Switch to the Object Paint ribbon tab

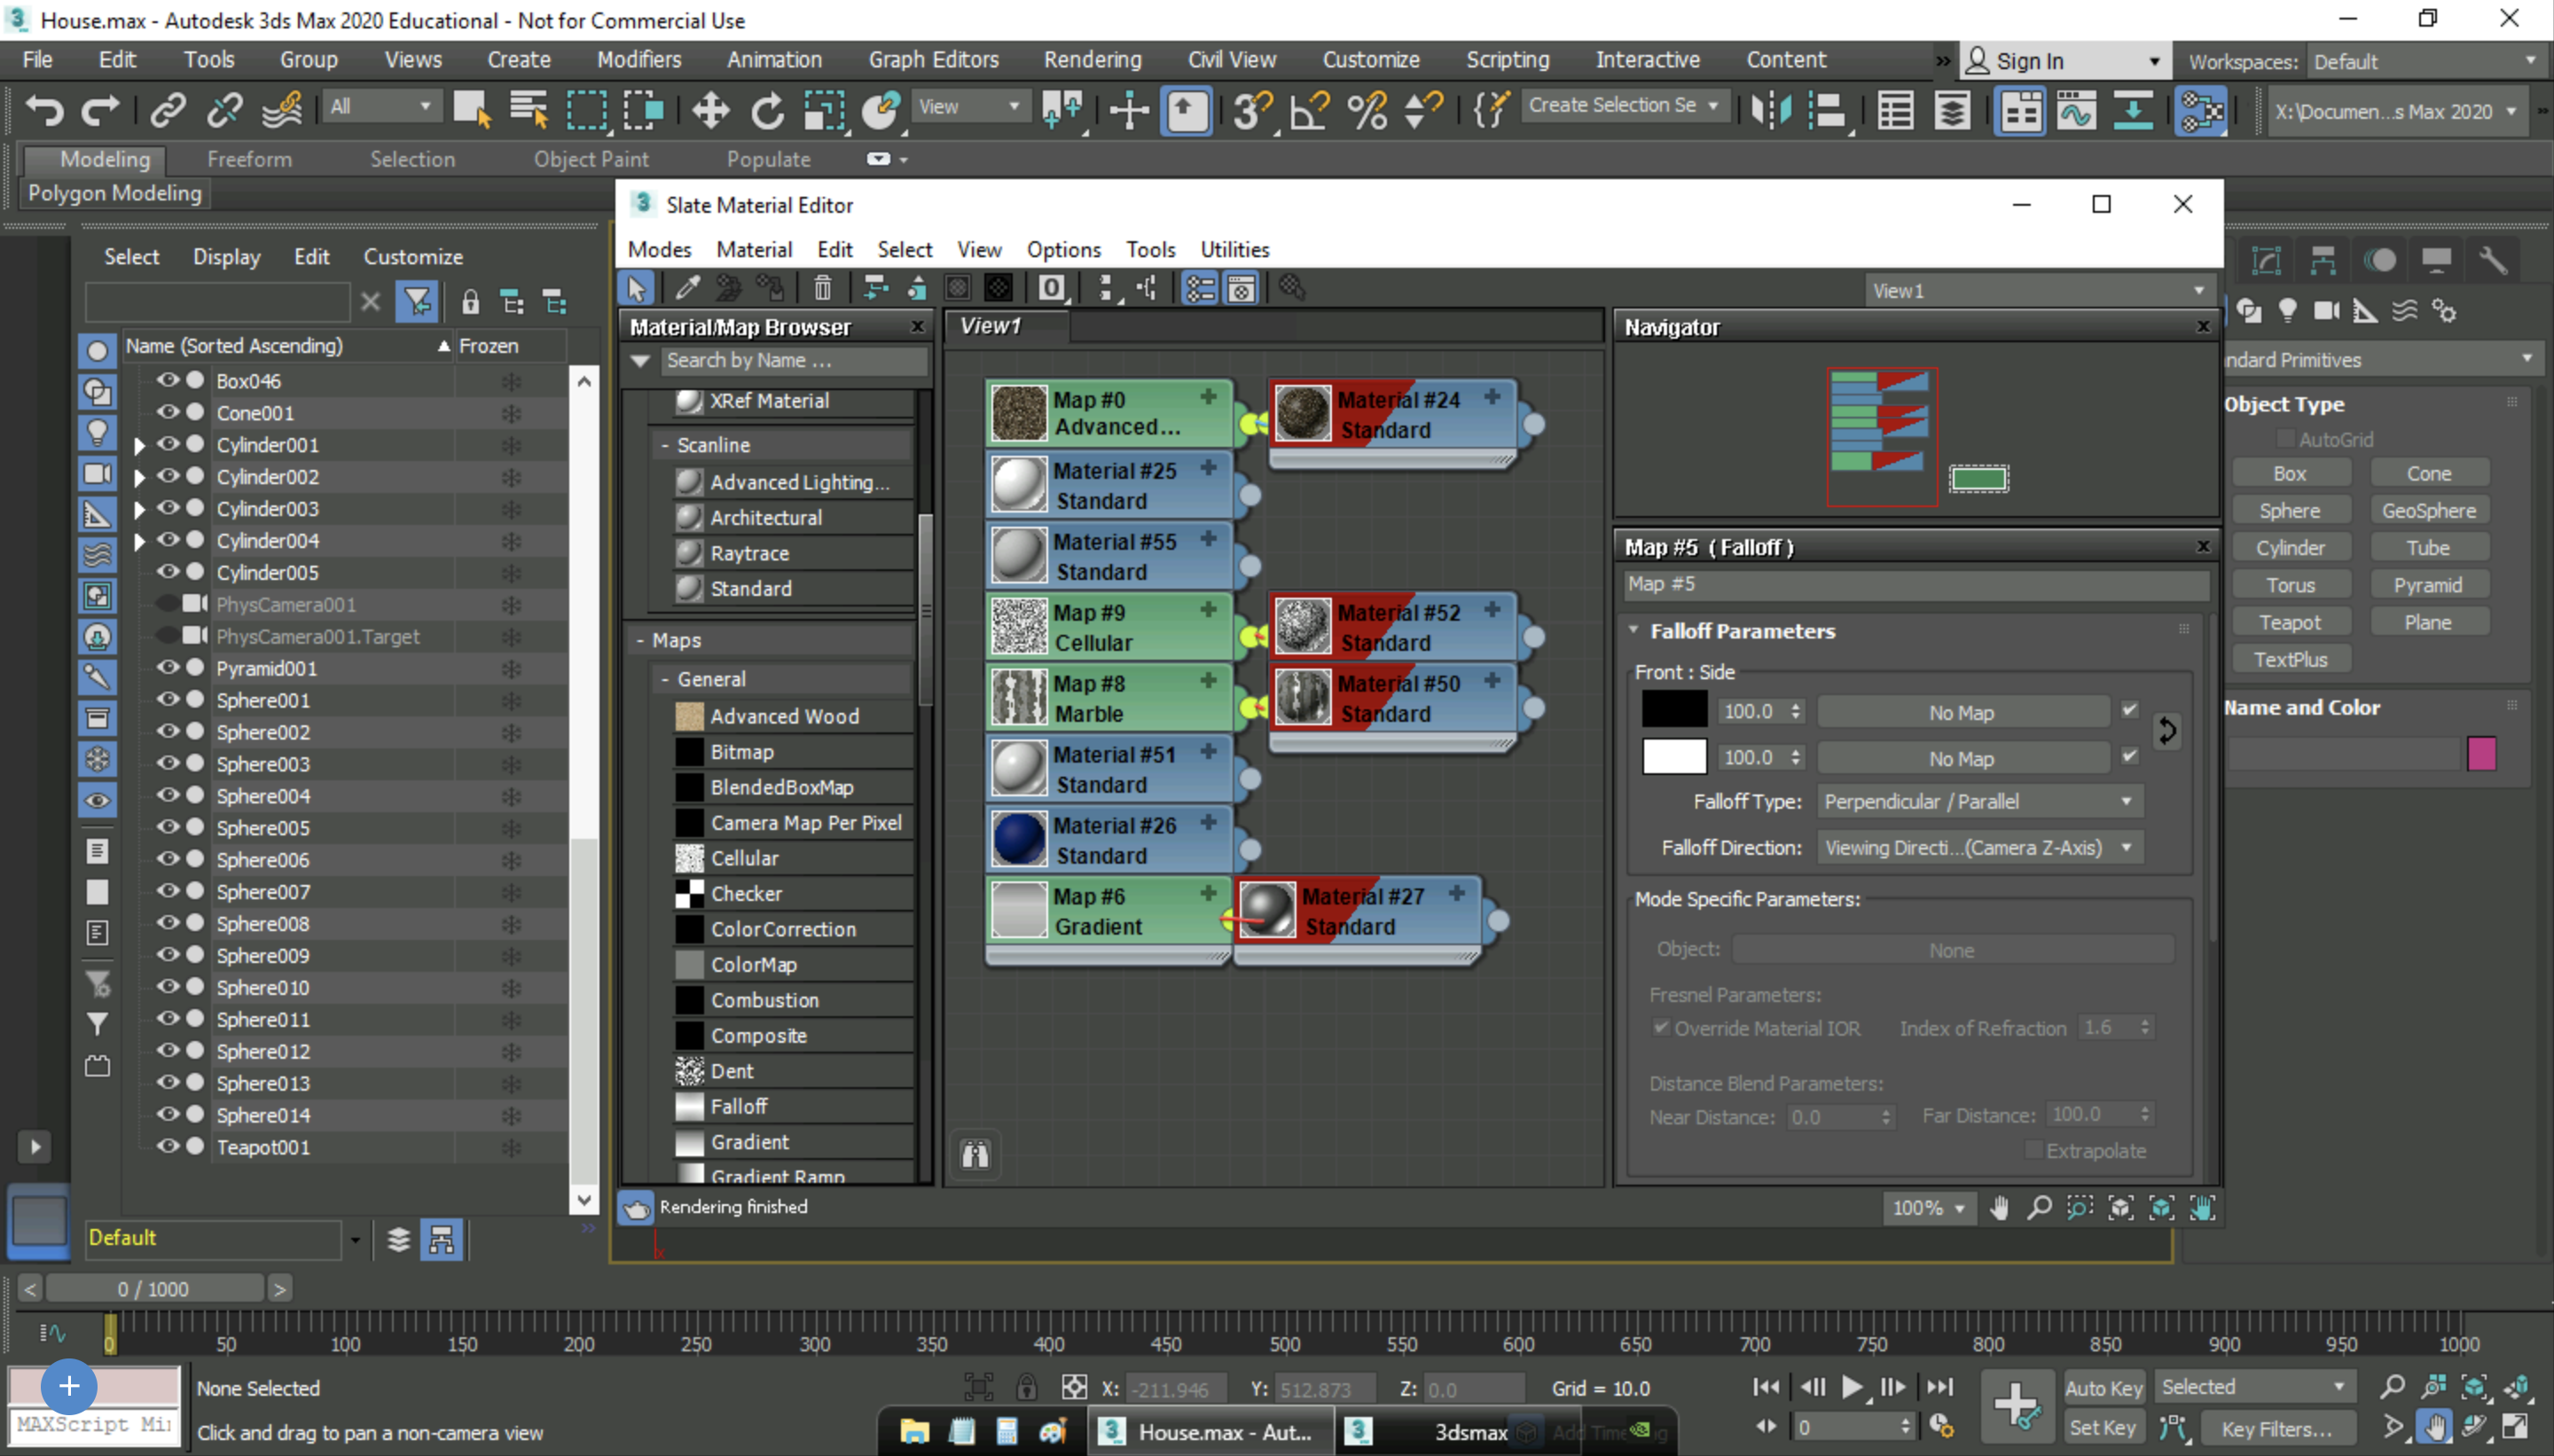point(590,159)
